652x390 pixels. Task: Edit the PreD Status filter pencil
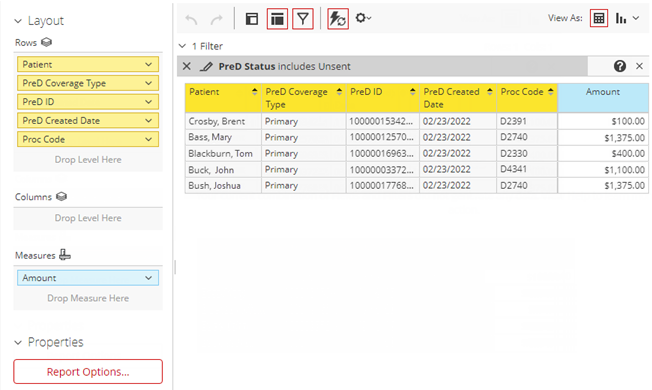point(206,67)
